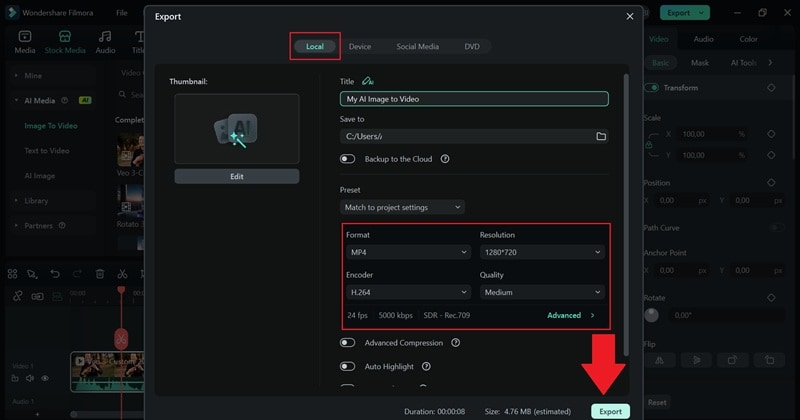Click the selection tool icon in timeline toolbar
The image size is (800, 420).
click(33, 275)
